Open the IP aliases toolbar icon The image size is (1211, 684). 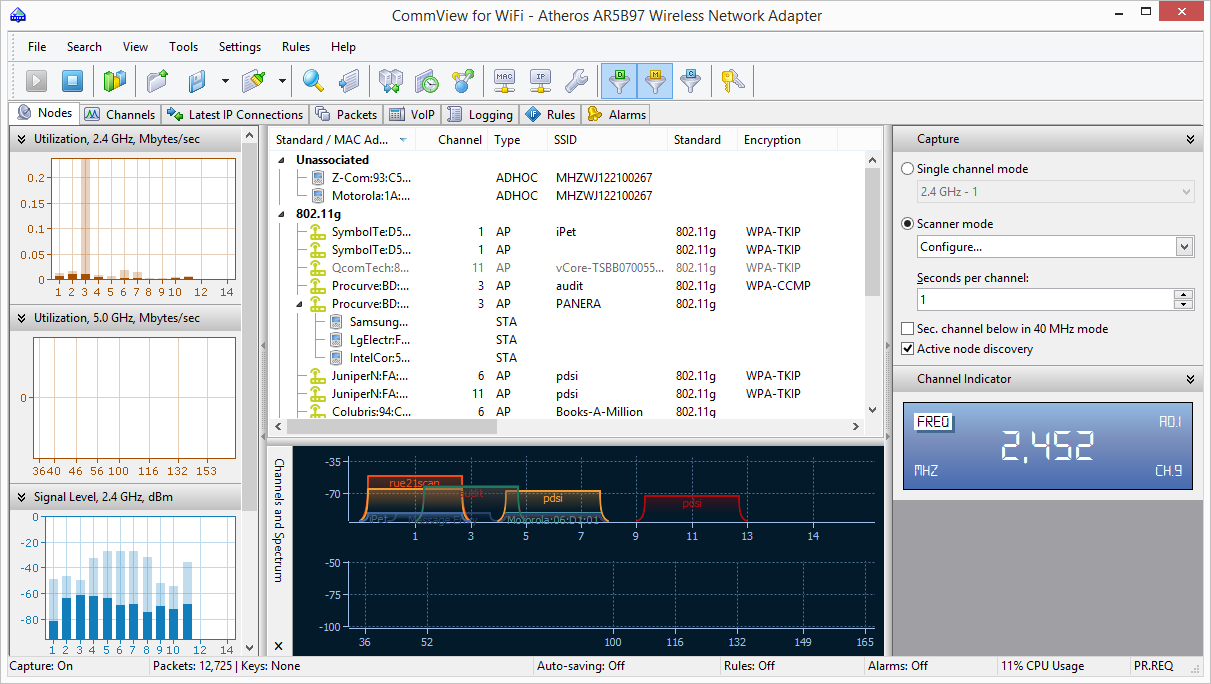coord(540,81)
